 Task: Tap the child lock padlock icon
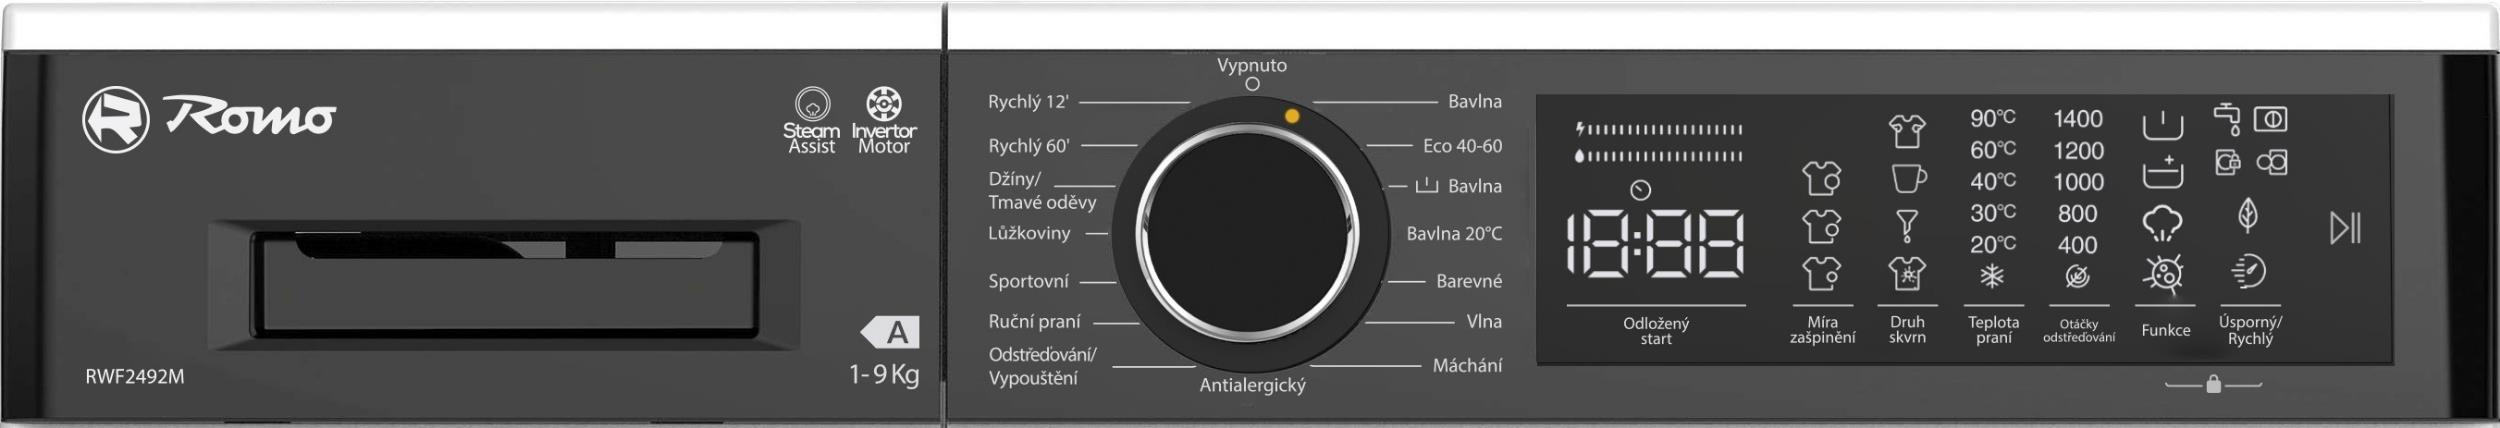point(2213,384)
